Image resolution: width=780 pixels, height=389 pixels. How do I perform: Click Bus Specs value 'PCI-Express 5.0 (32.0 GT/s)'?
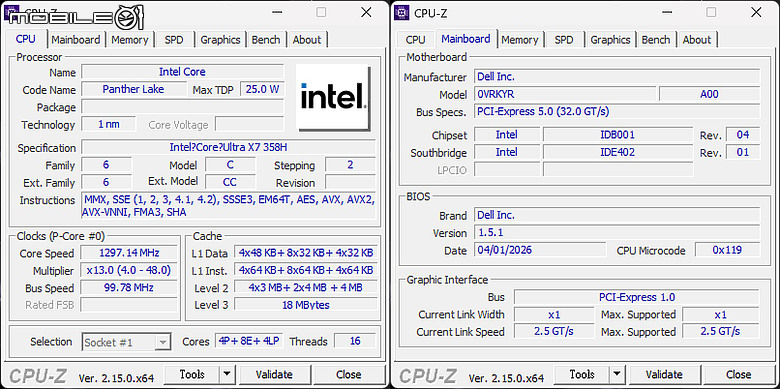pyautogui.click(x=617, y=111)
